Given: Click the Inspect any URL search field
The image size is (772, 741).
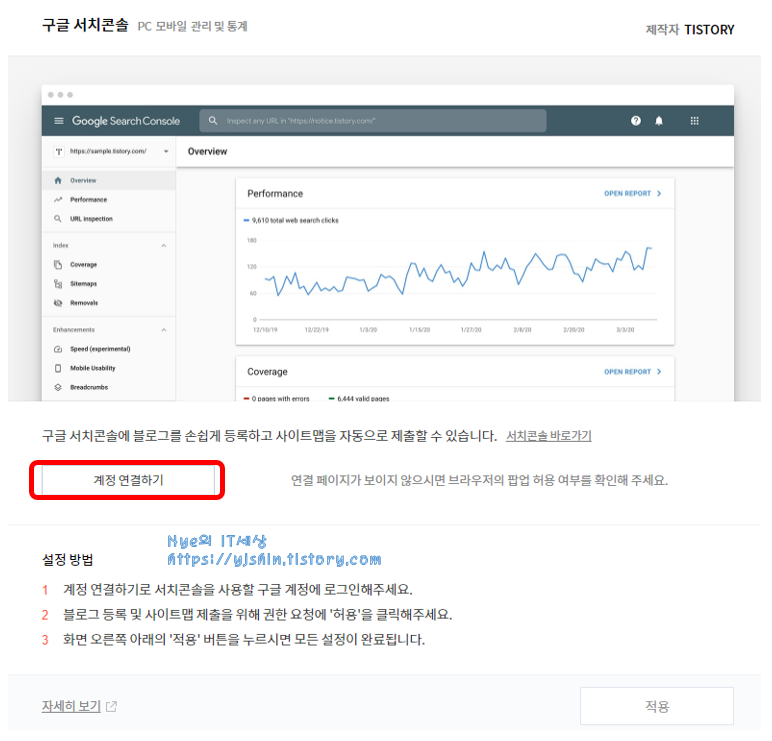Looking at the screenshot, I should 373,121.
